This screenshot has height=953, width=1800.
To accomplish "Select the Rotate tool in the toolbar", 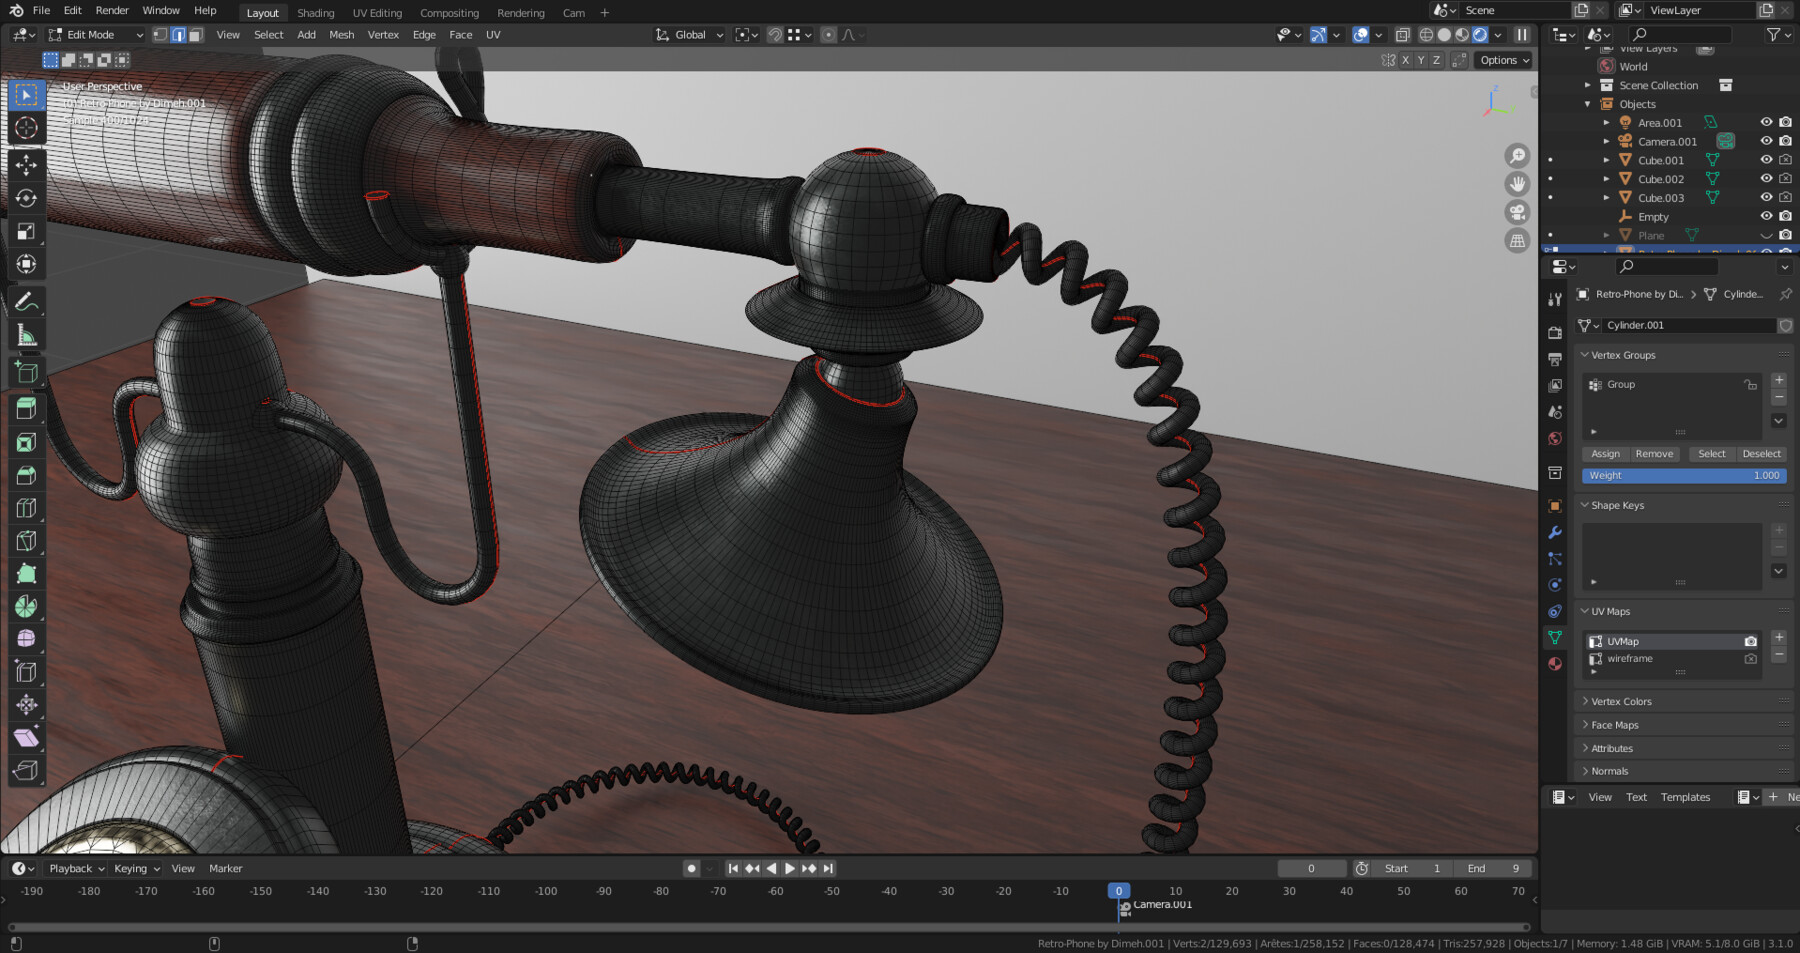I will (x=26, y=199).
